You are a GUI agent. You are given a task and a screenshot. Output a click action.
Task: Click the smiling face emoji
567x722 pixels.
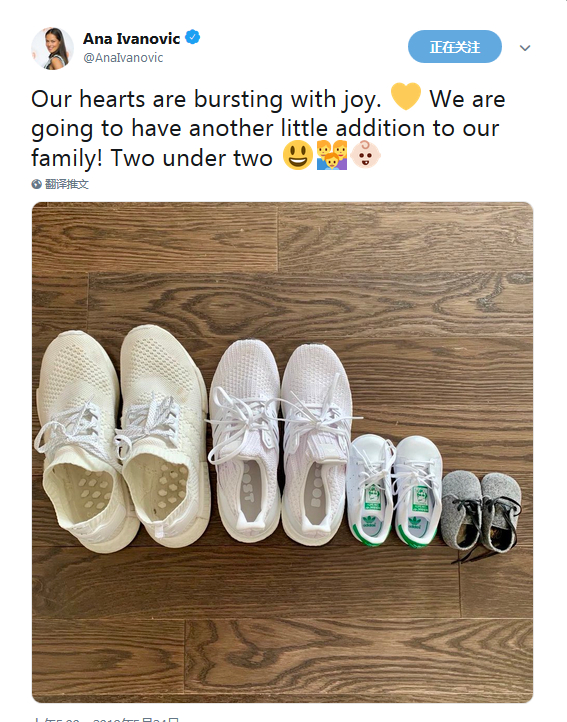[298, 155]
